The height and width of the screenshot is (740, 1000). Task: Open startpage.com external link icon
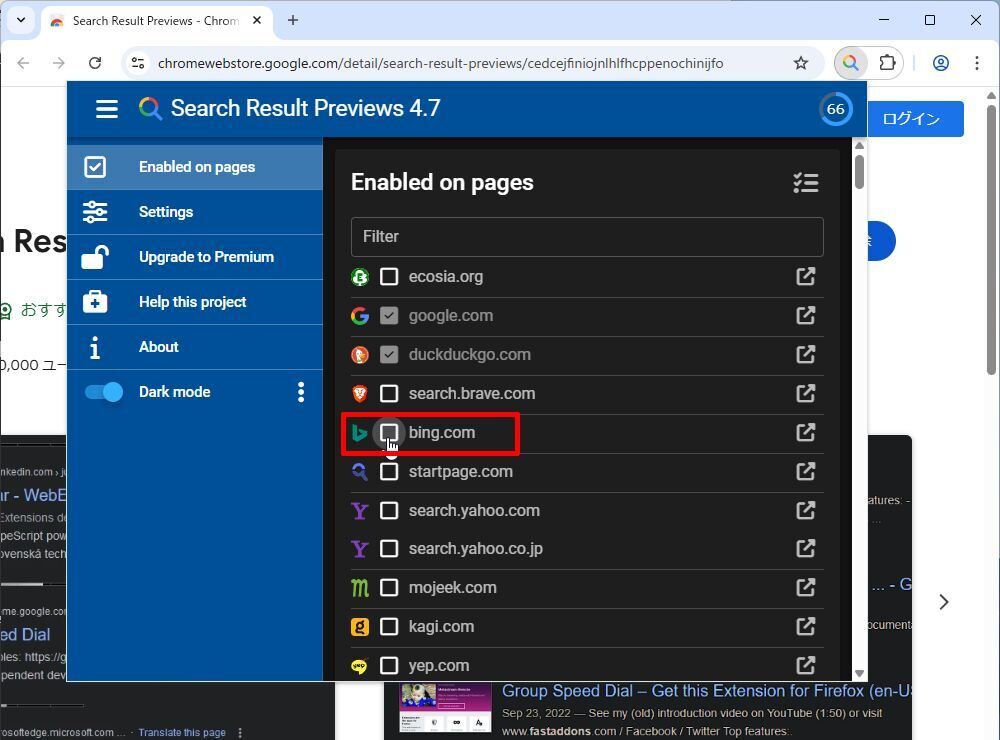coord(805,471)
